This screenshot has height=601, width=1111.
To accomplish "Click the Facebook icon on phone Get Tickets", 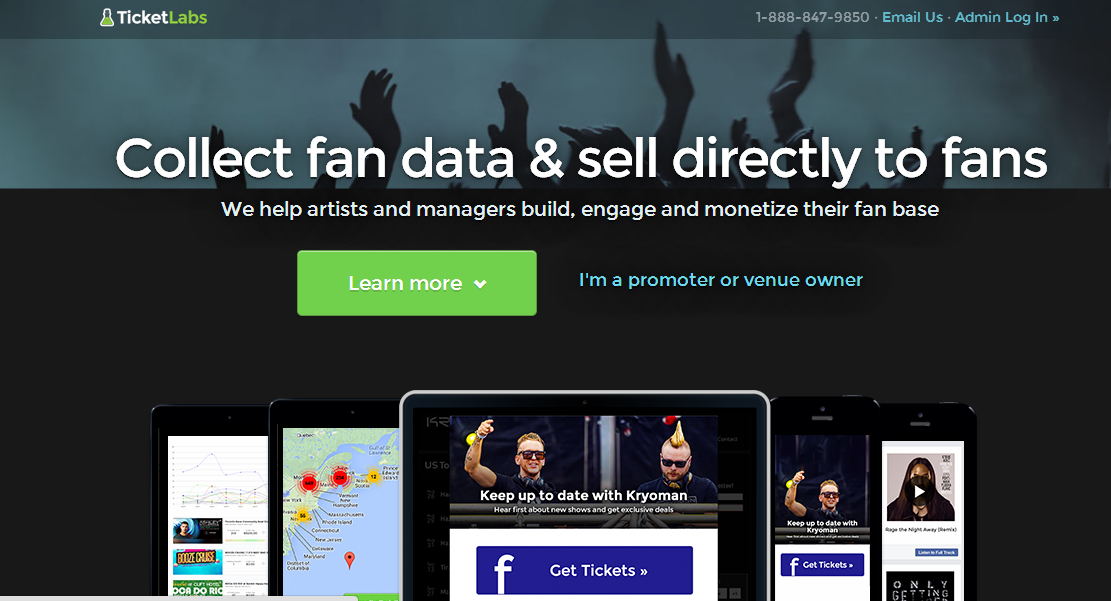I will click(x=794, y=566).
